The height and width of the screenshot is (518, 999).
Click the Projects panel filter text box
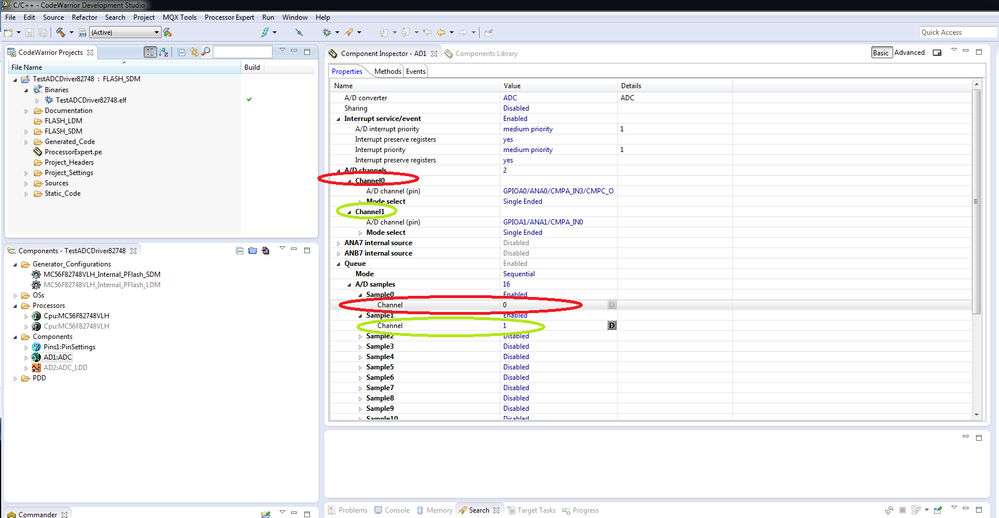(x=243, y=52)
